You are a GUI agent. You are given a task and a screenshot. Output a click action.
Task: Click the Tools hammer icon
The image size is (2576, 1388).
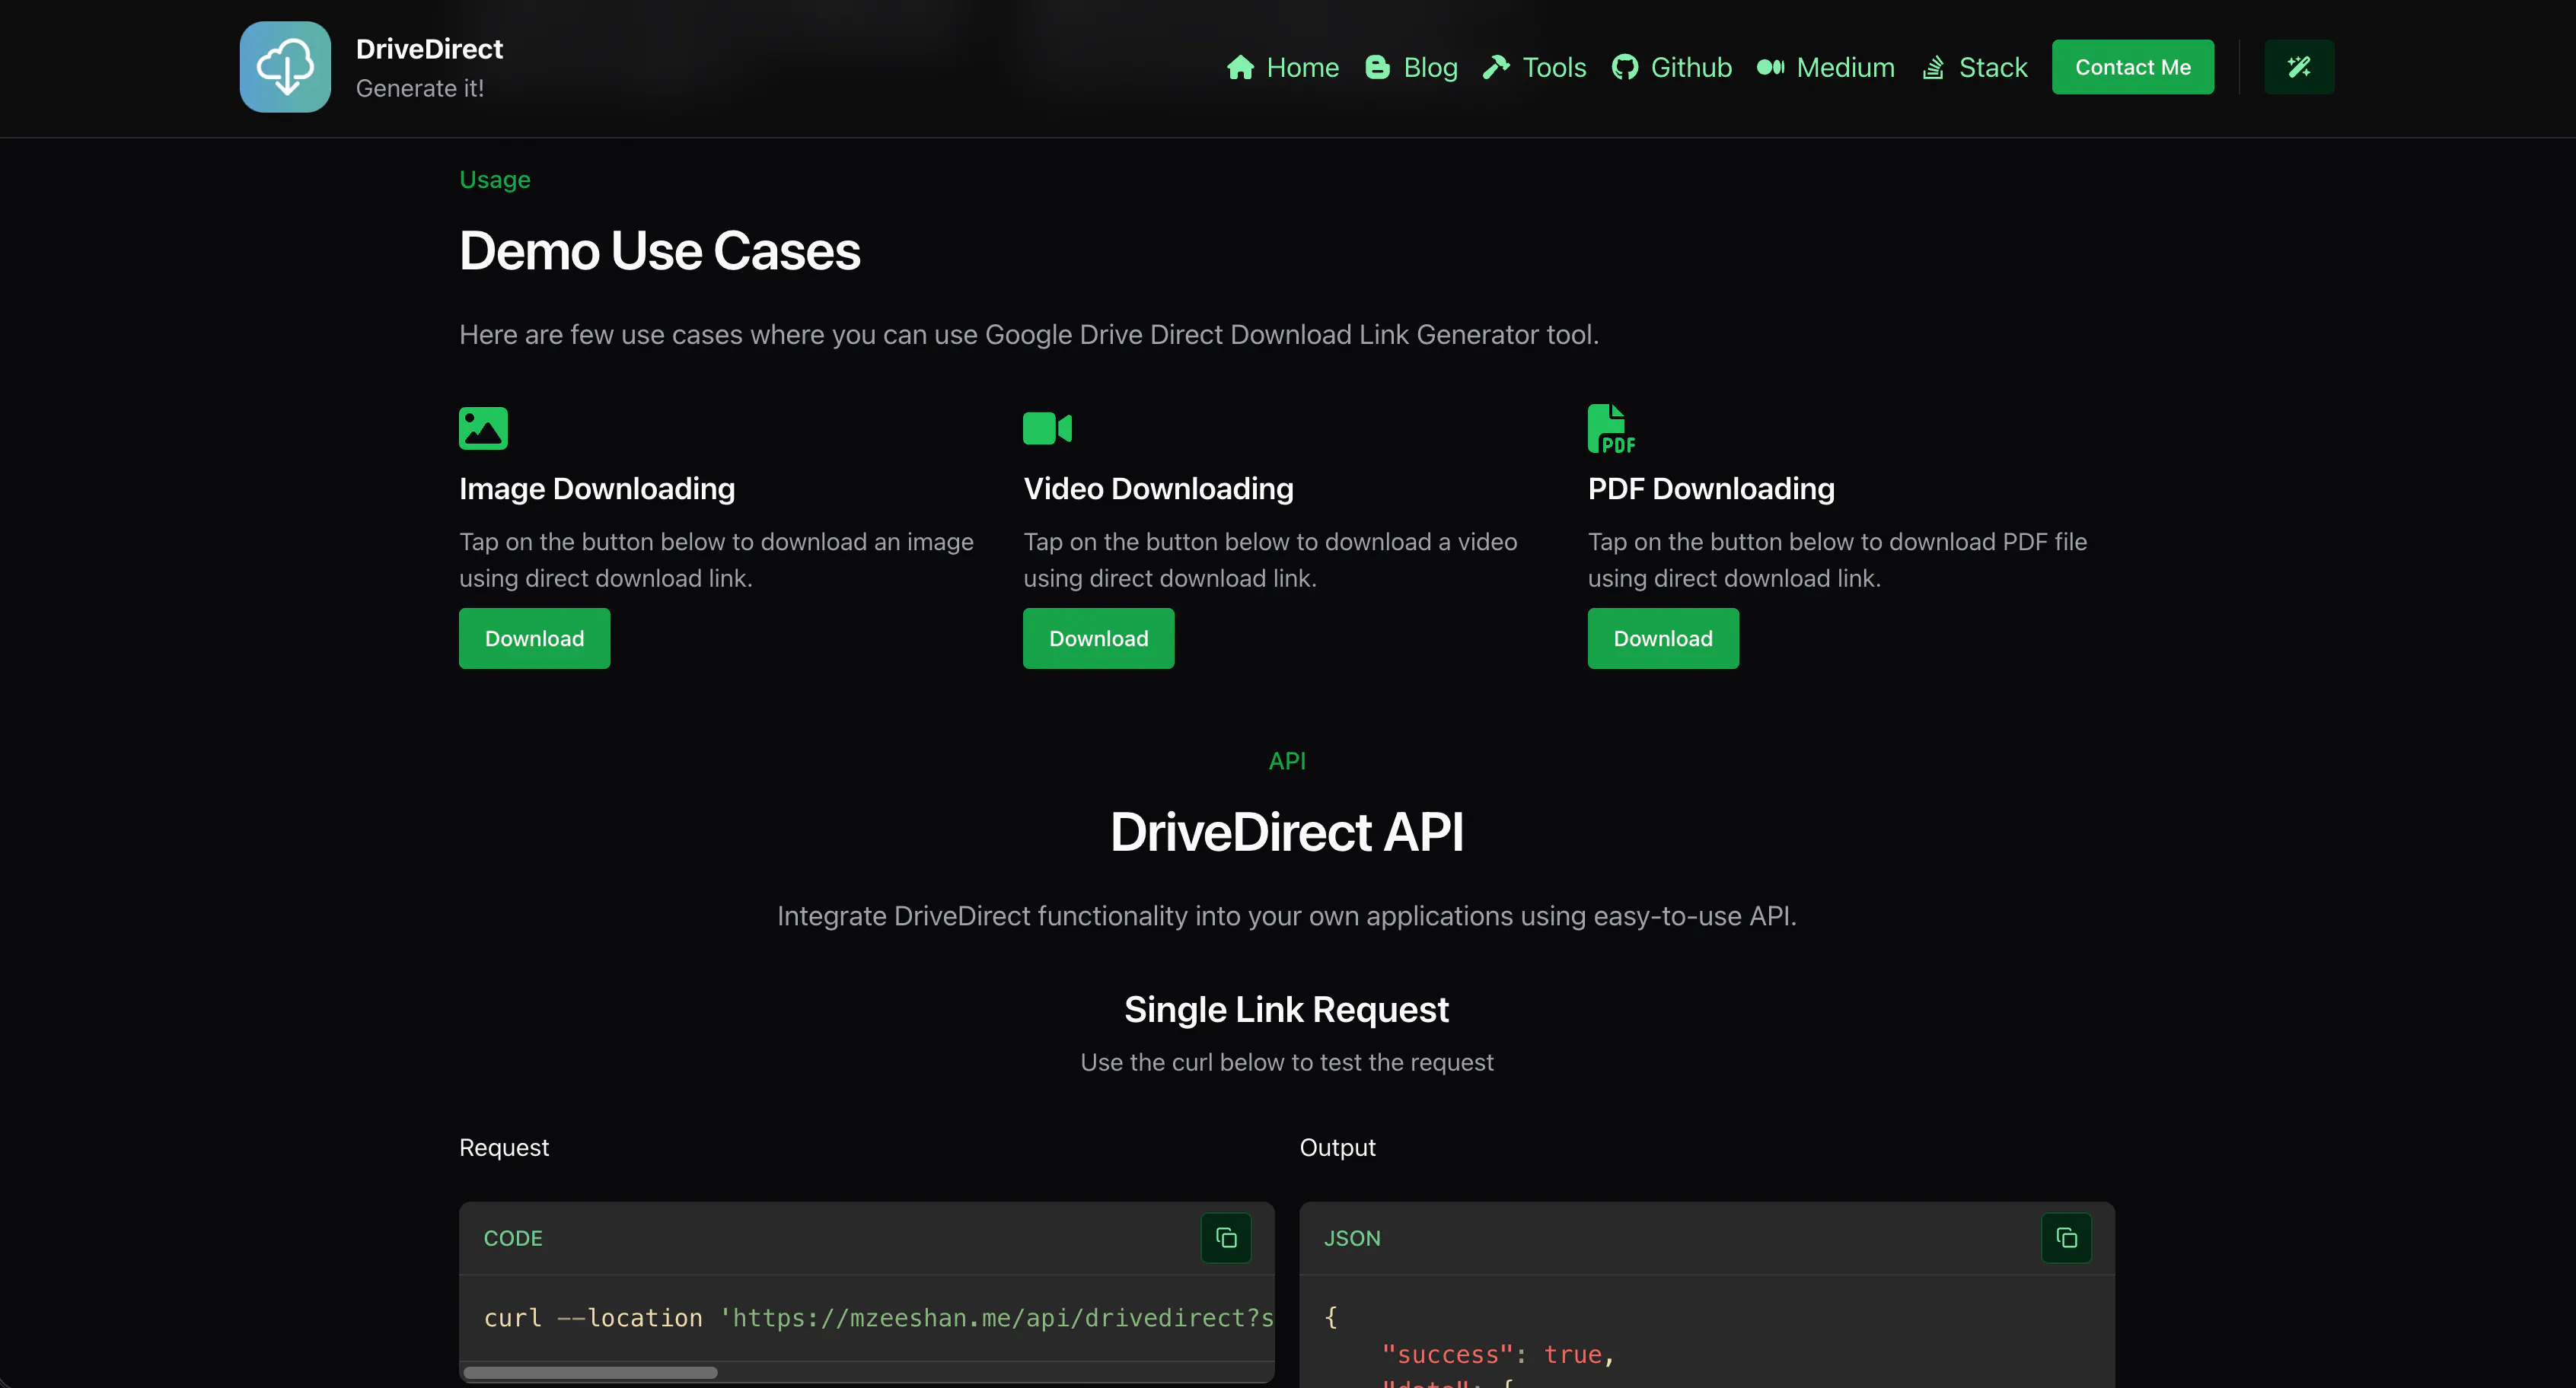(1496, 67)
